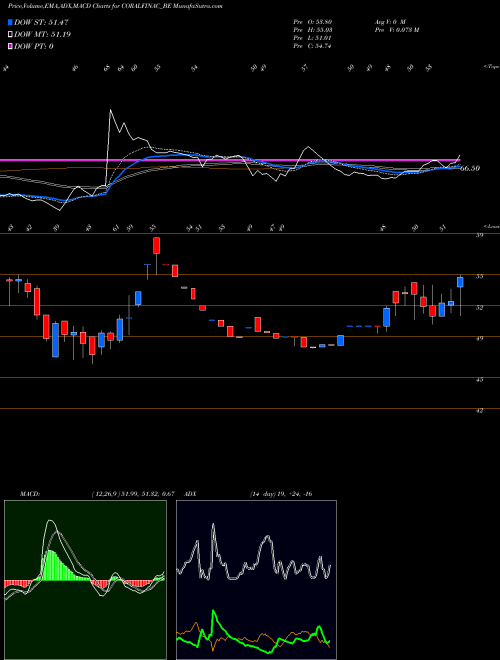Click the "DOW PT: 0" legend text

34,46
